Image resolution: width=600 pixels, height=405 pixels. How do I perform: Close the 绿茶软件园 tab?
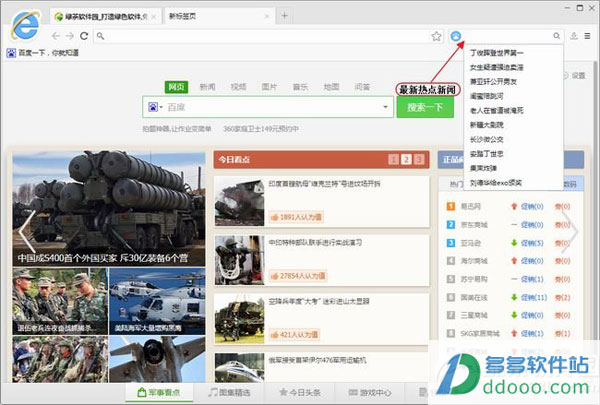pyautogui.click(x=153, y=16)
